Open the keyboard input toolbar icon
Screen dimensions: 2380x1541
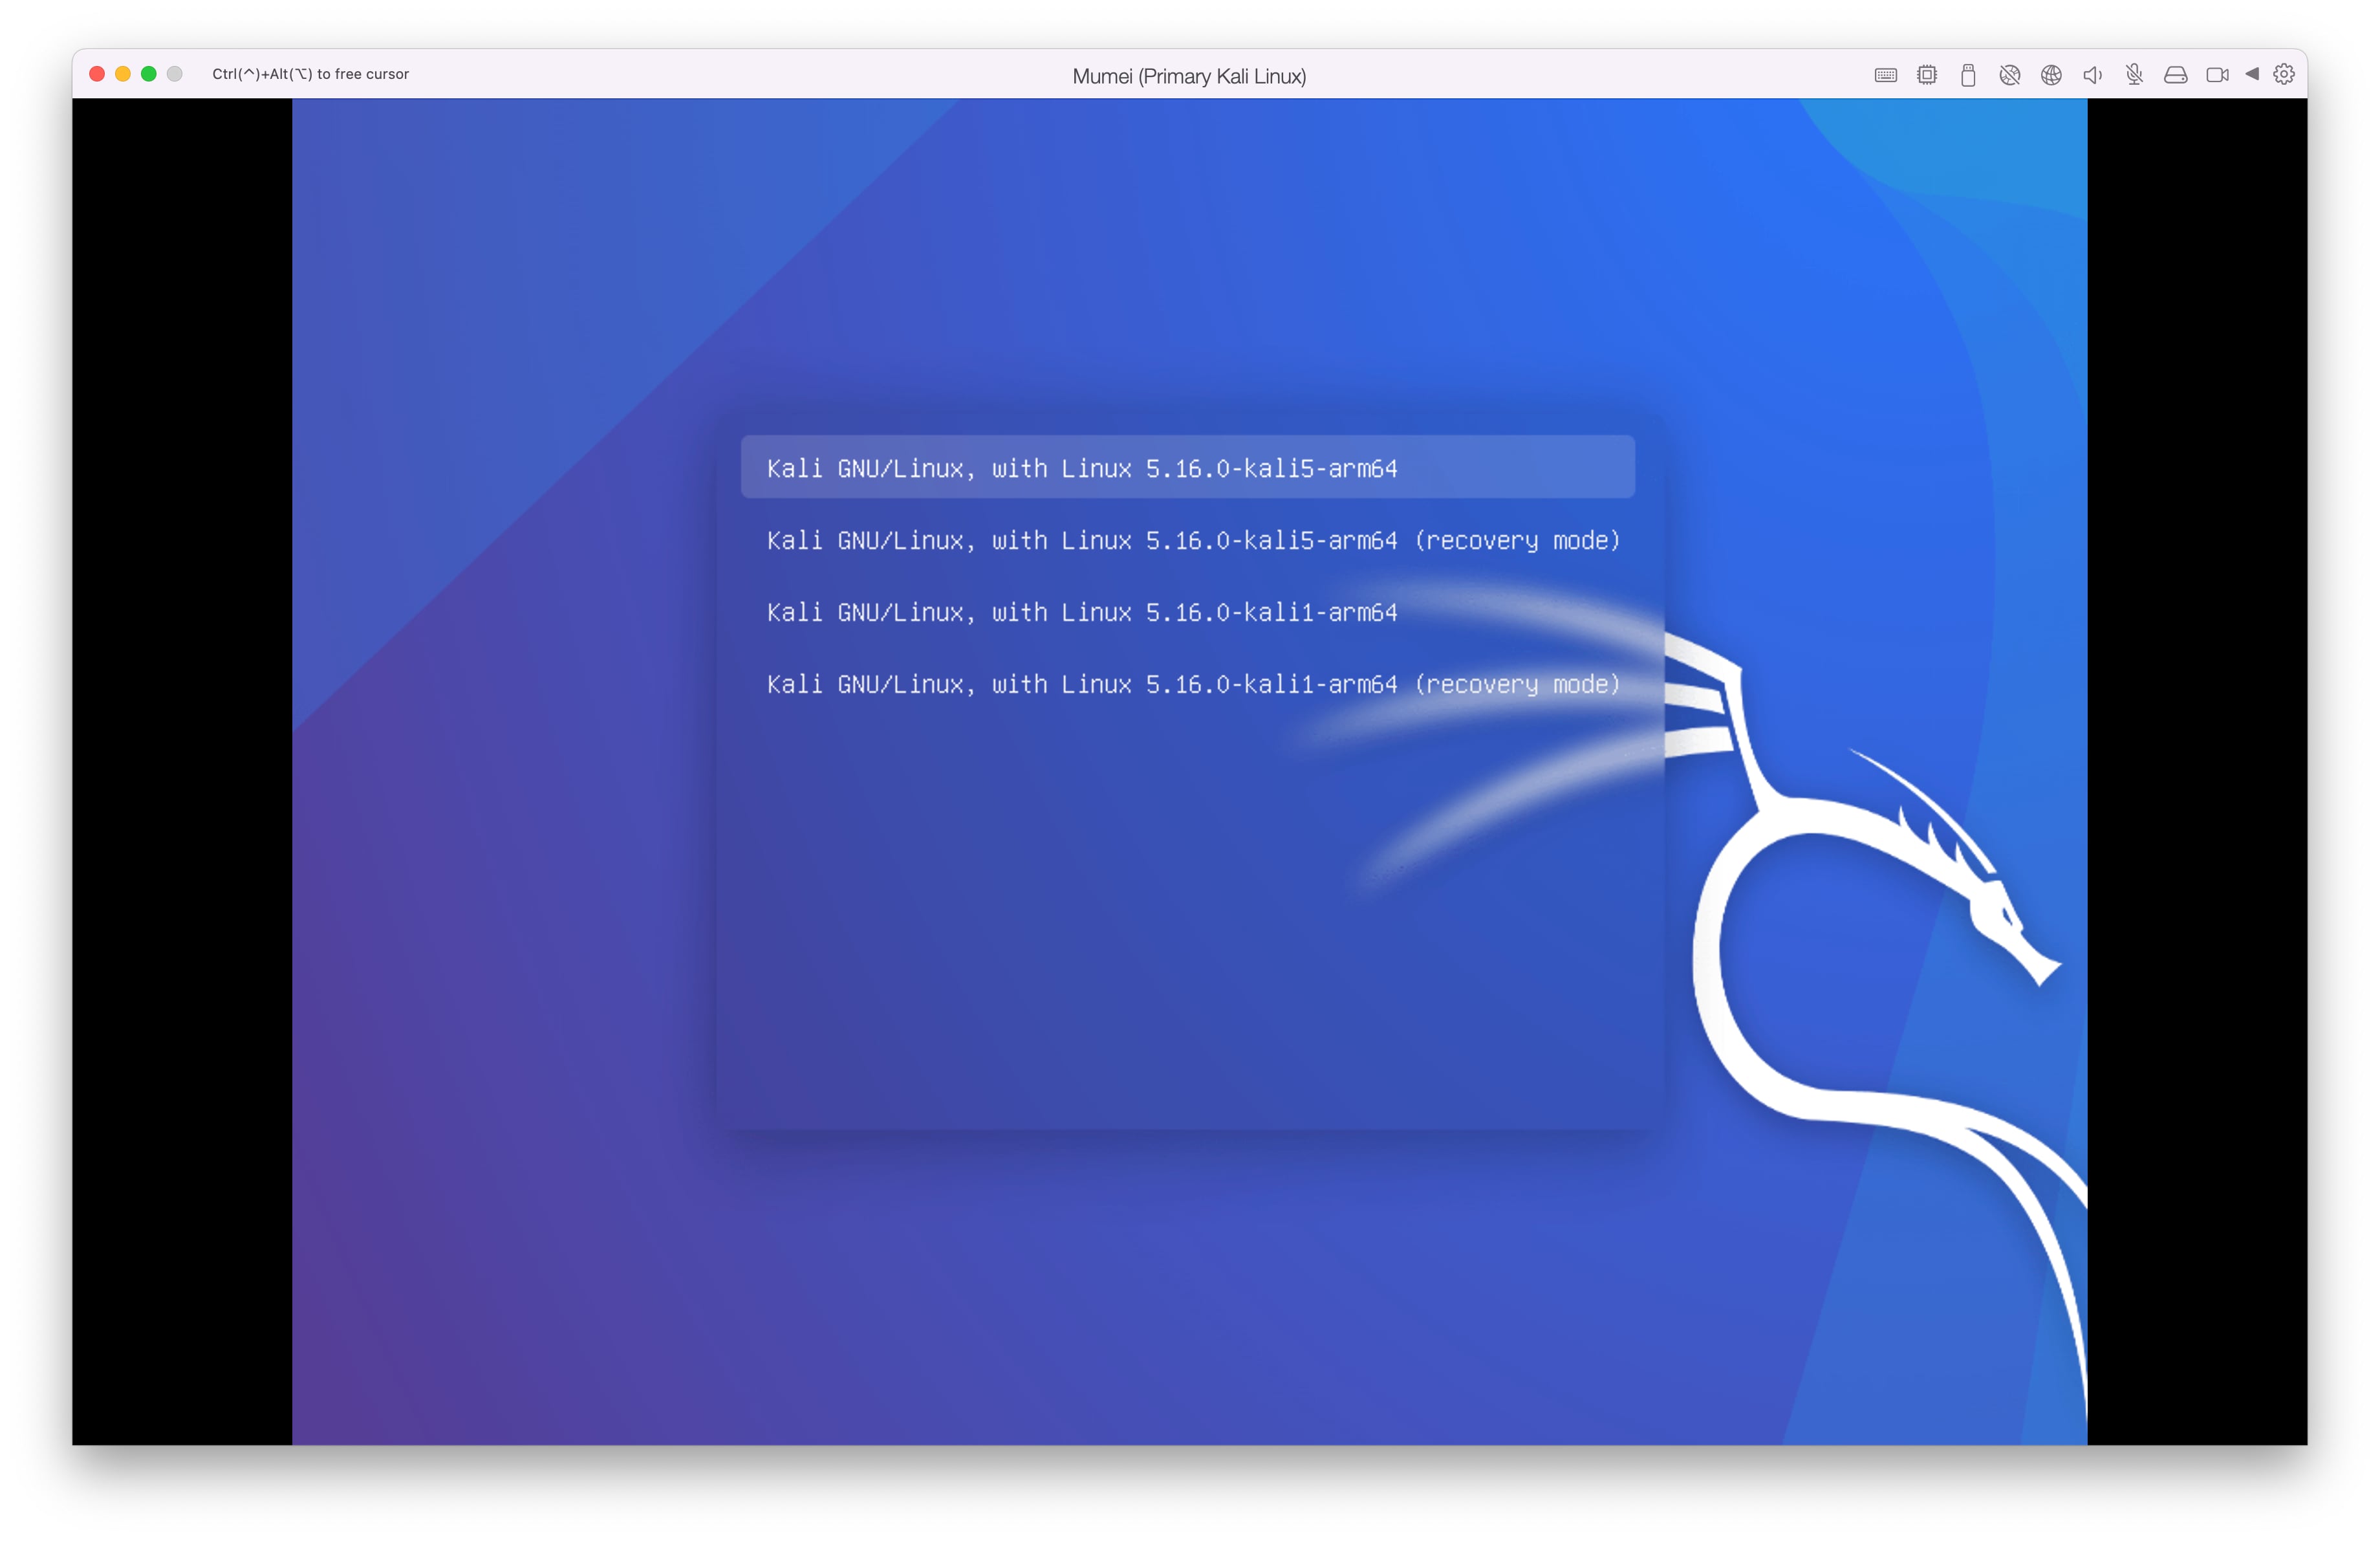point(1885,75)
